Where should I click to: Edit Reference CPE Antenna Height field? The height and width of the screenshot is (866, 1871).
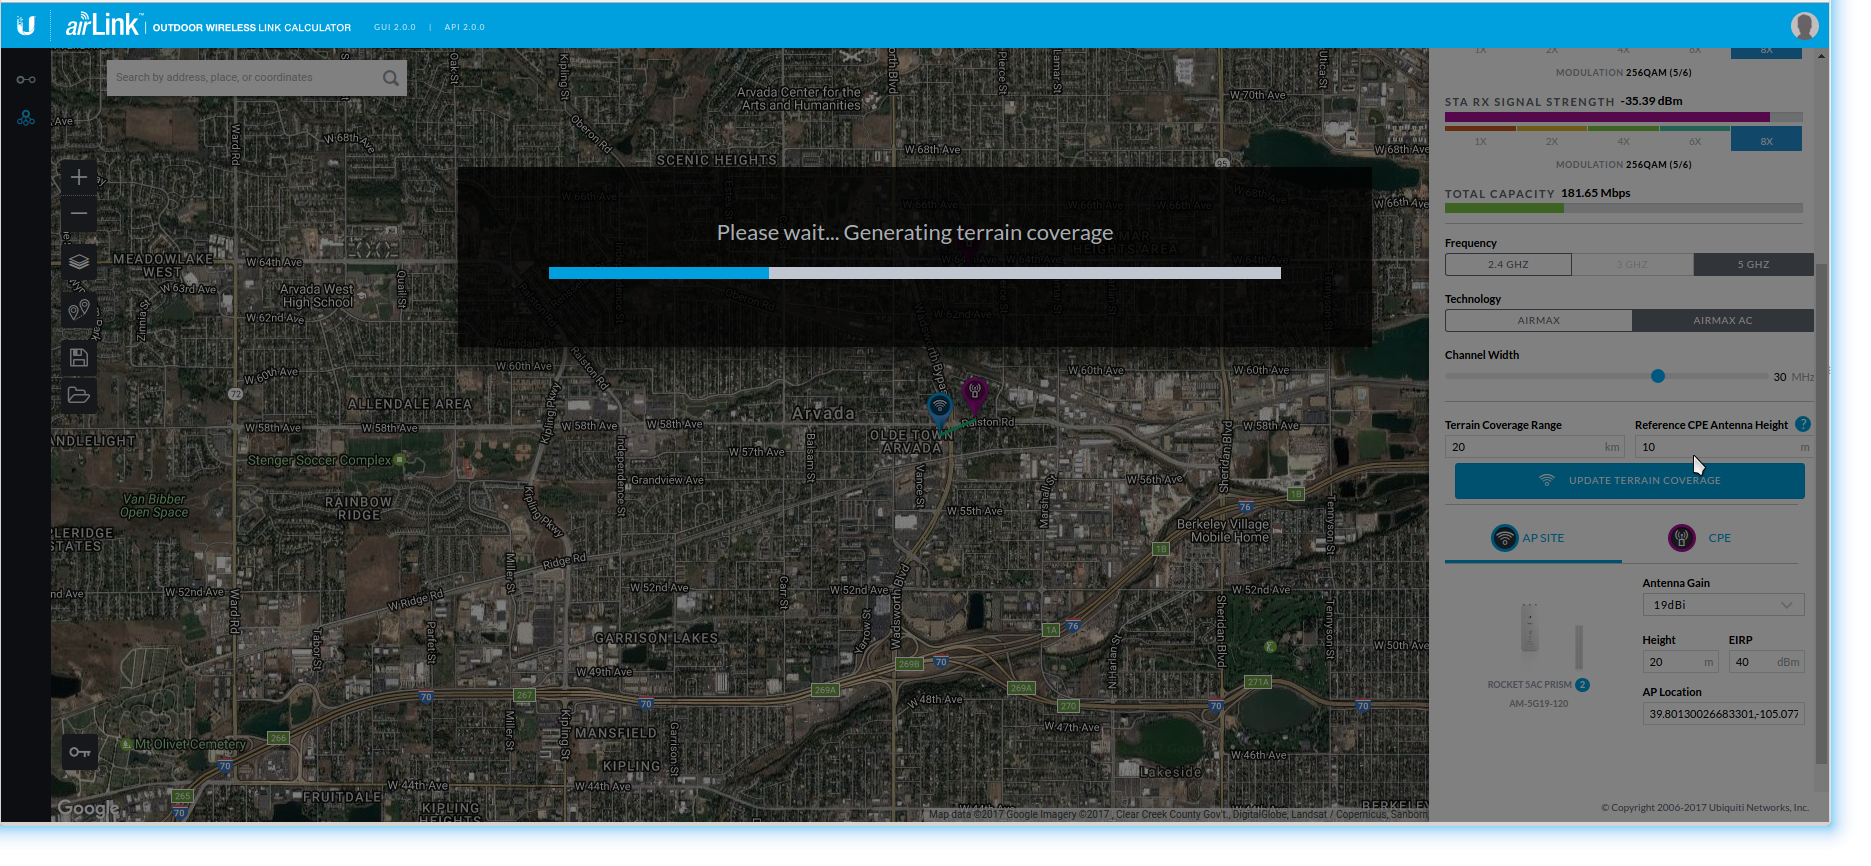tap(1723, 447)
